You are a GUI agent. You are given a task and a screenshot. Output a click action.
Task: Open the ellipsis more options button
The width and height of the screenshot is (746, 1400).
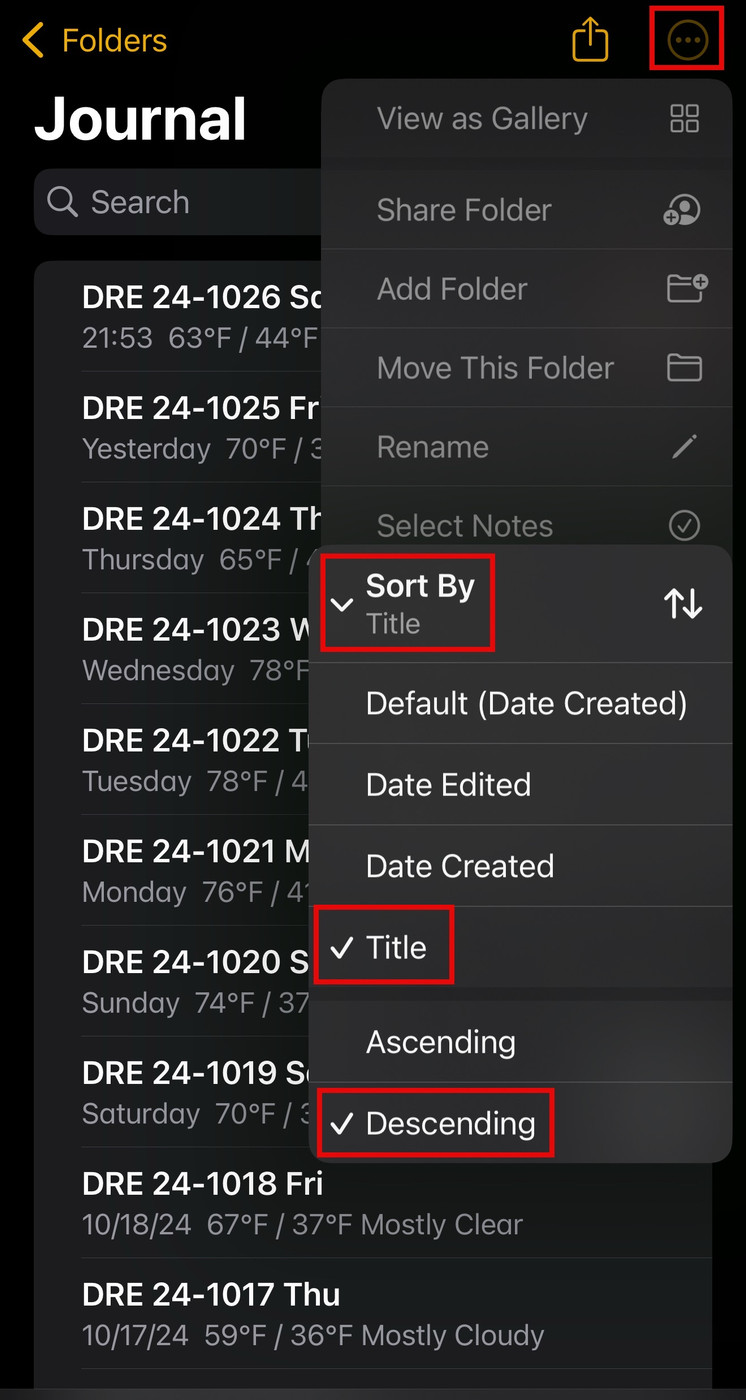[x=687, y=41]
